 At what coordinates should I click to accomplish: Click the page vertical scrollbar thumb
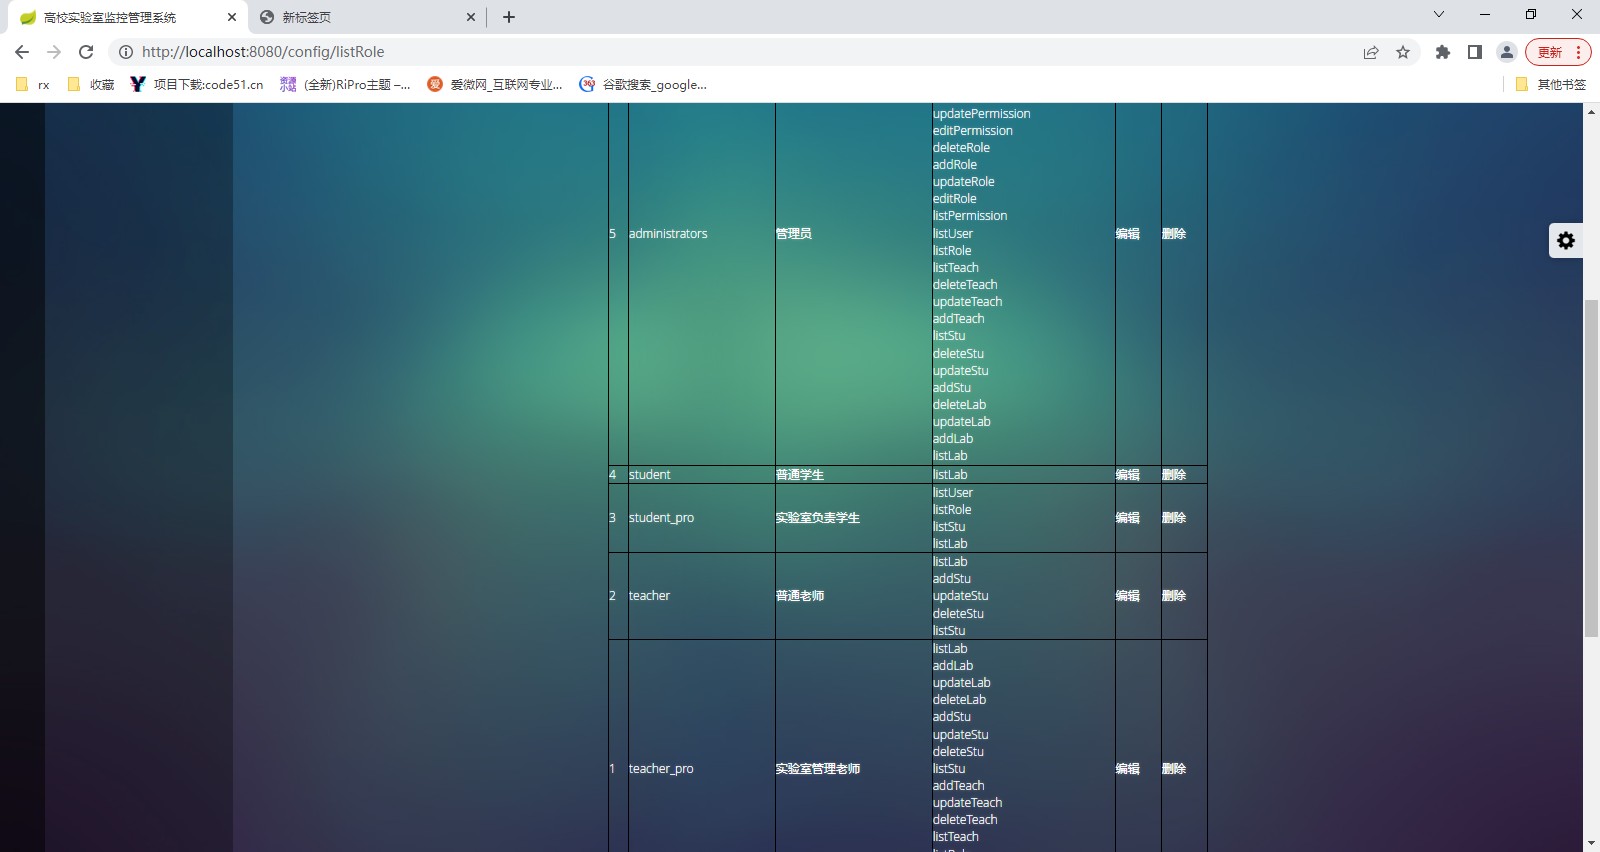[1591, 468]
